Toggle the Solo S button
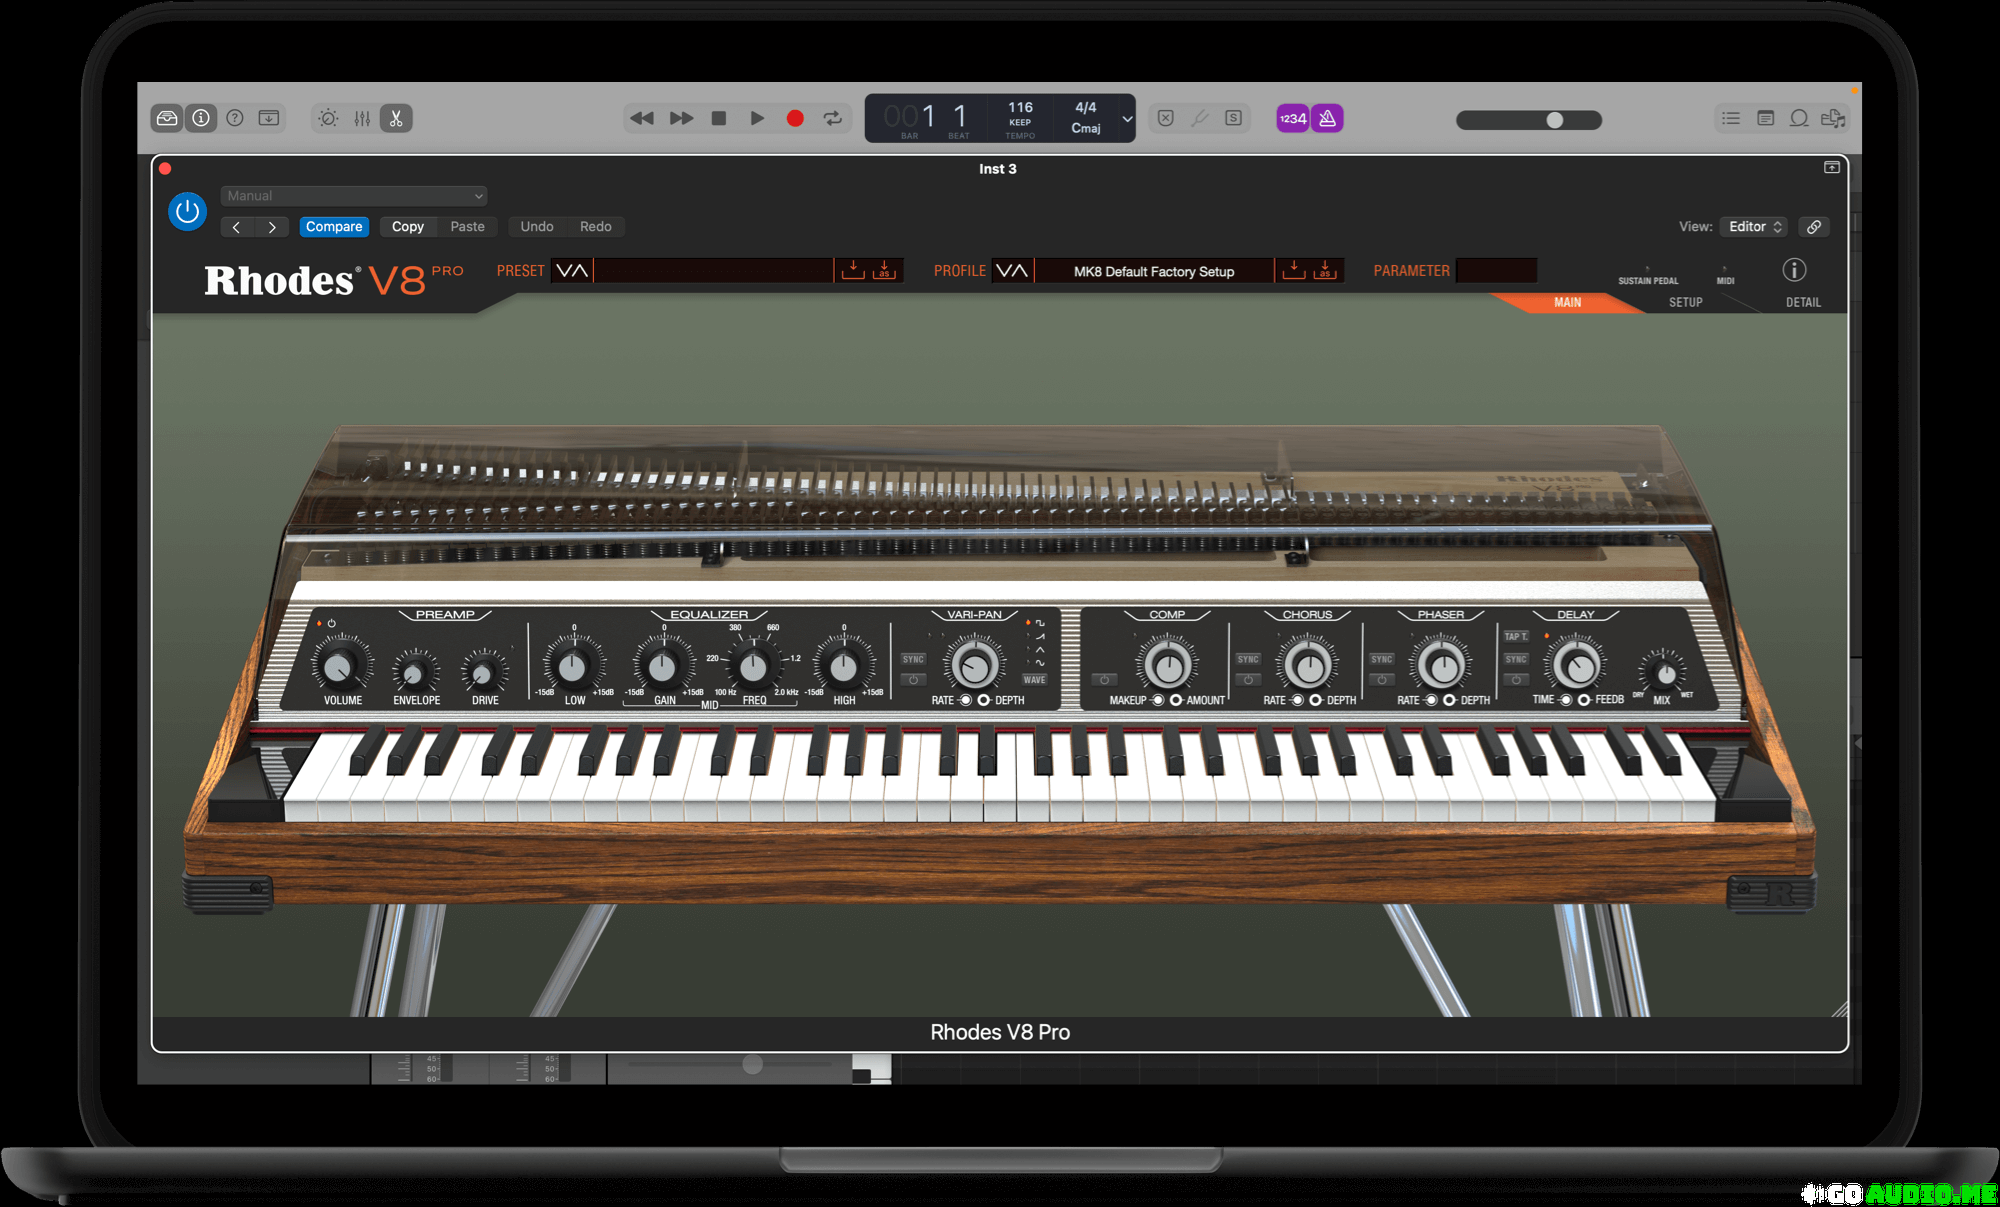Screen dimensions: 2000x1207 tap(1234, 118)
